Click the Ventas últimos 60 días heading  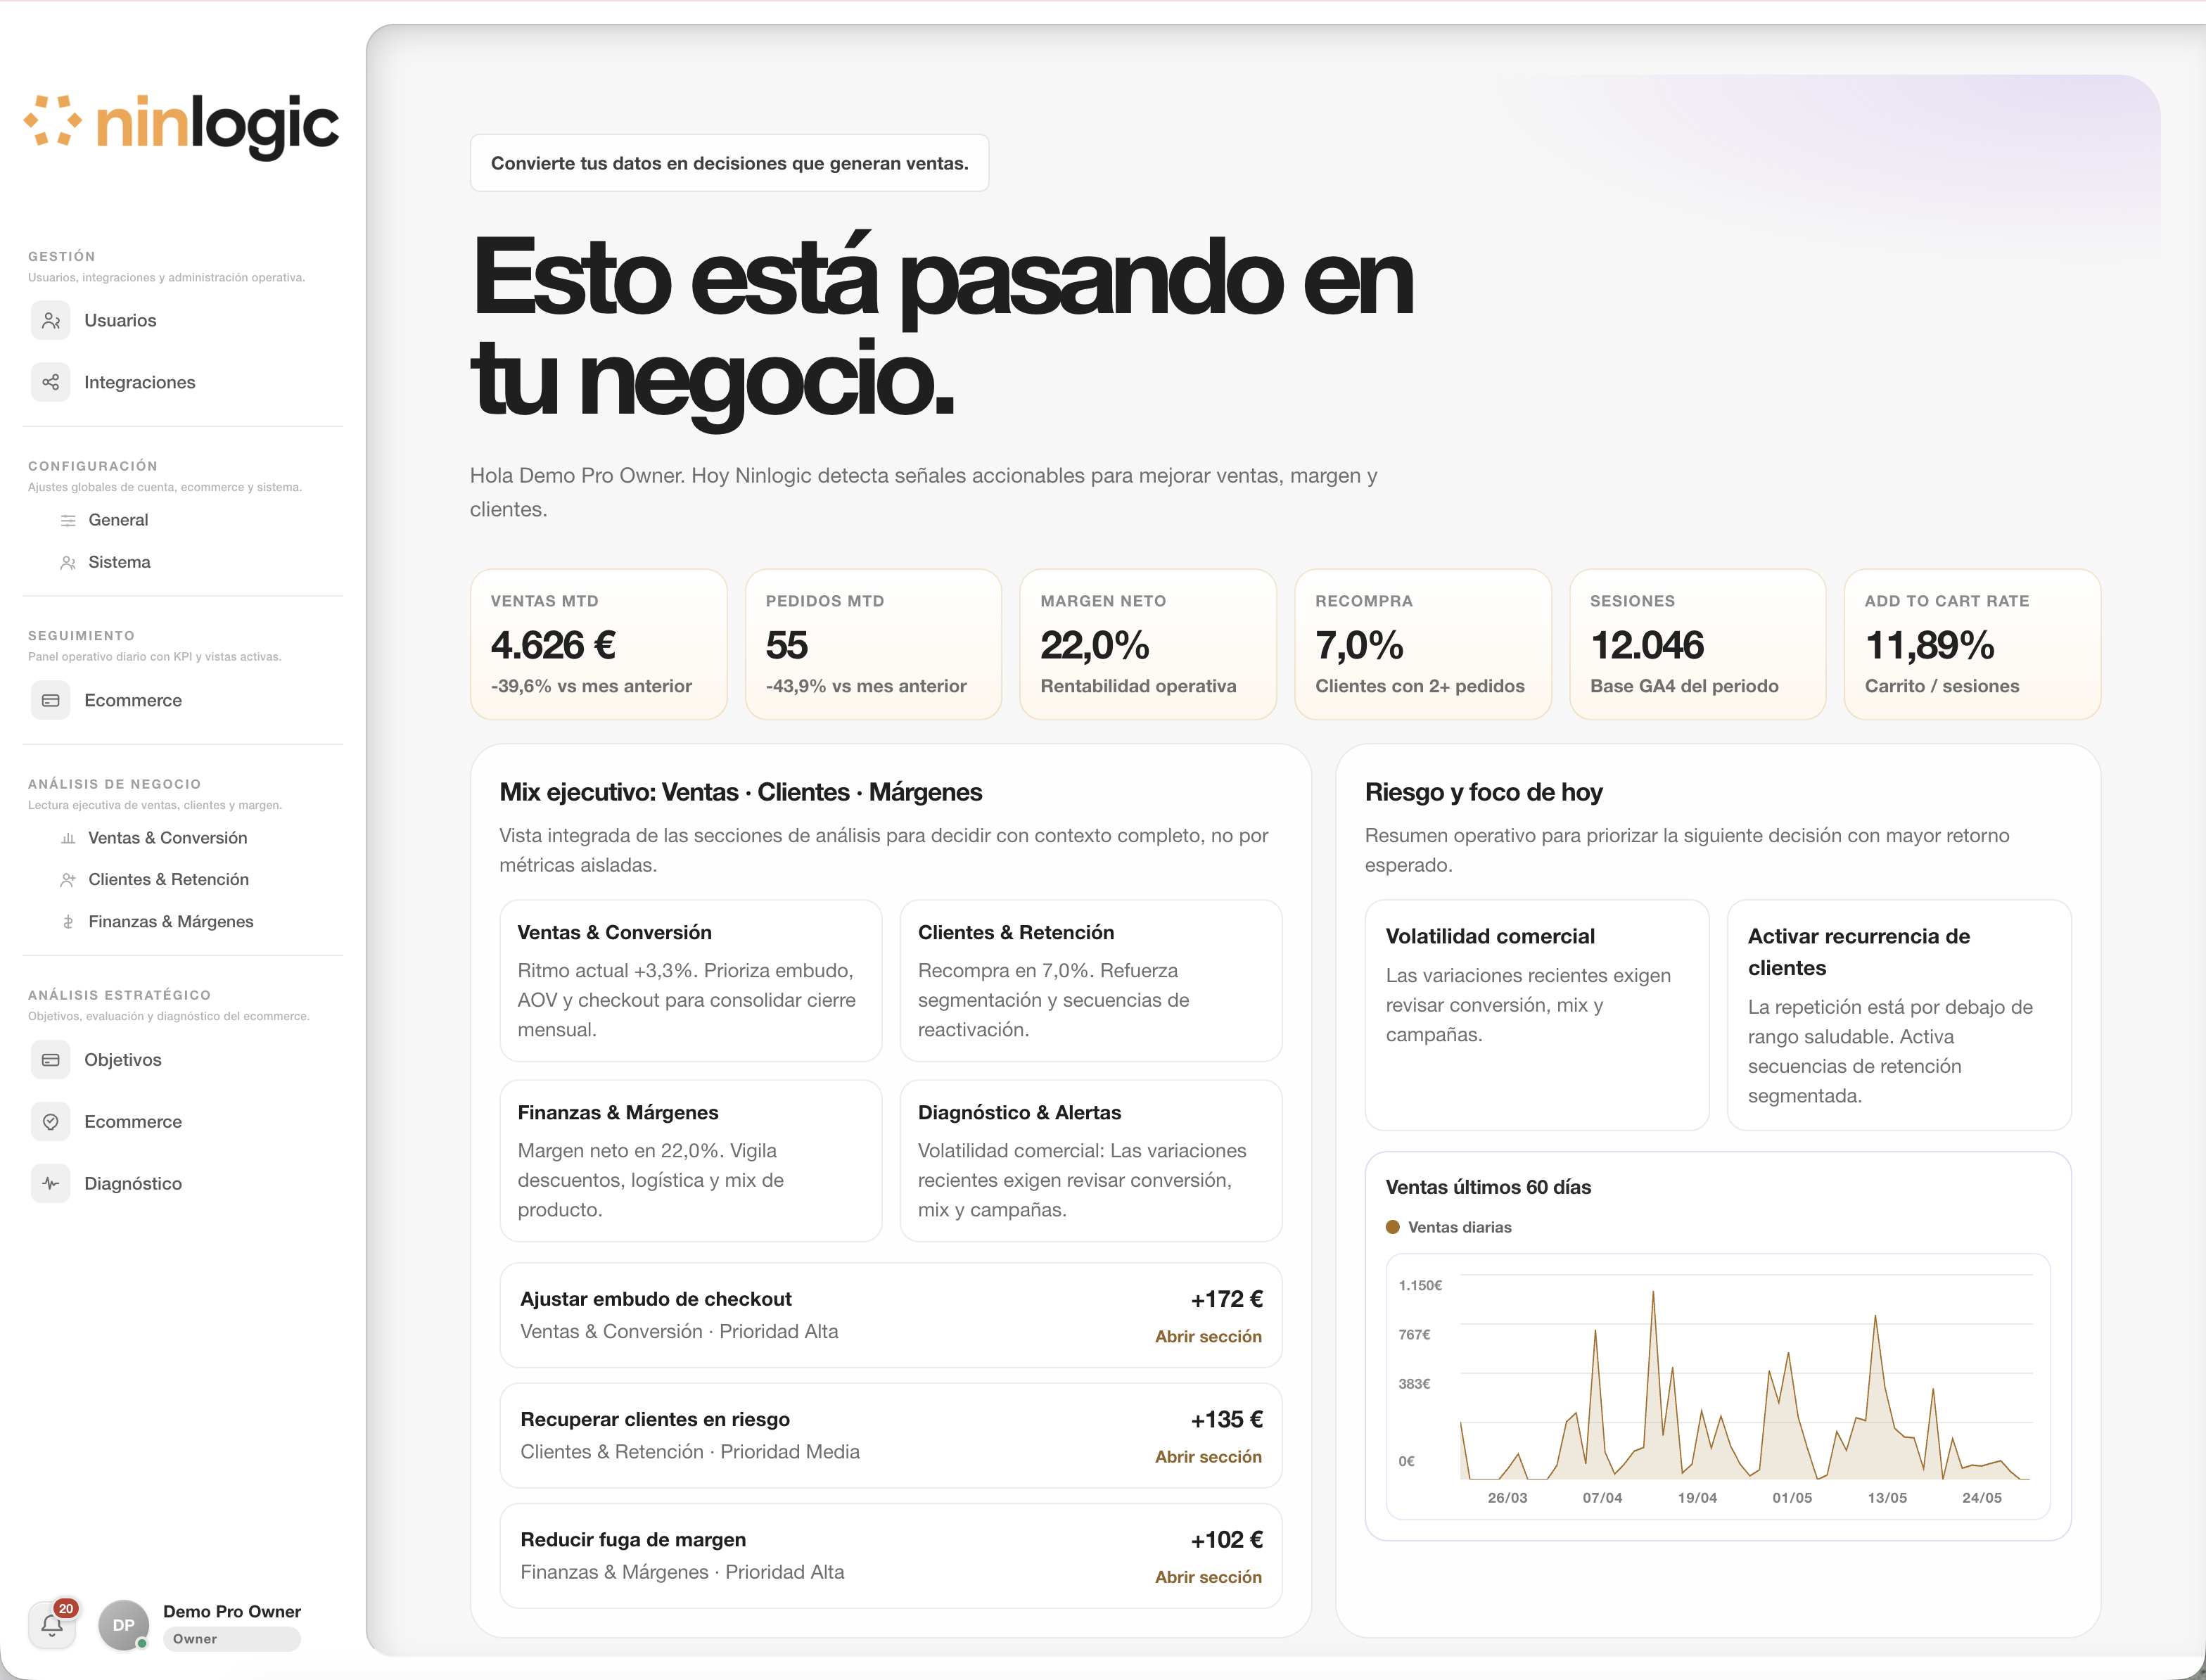[1488, 1187]
